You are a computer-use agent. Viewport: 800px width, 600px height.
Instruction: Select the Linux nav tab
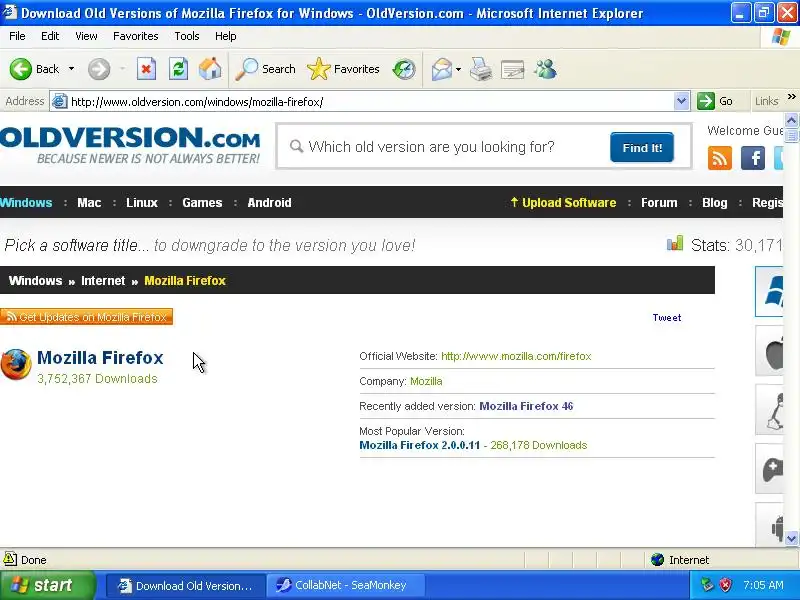142,203
